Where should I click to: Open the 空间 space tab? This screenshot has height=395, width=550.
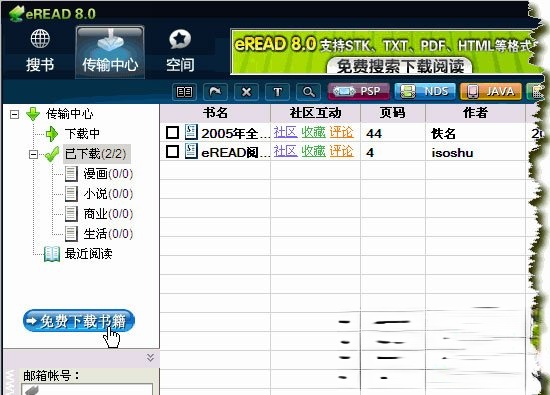click(x=180, y=52)
